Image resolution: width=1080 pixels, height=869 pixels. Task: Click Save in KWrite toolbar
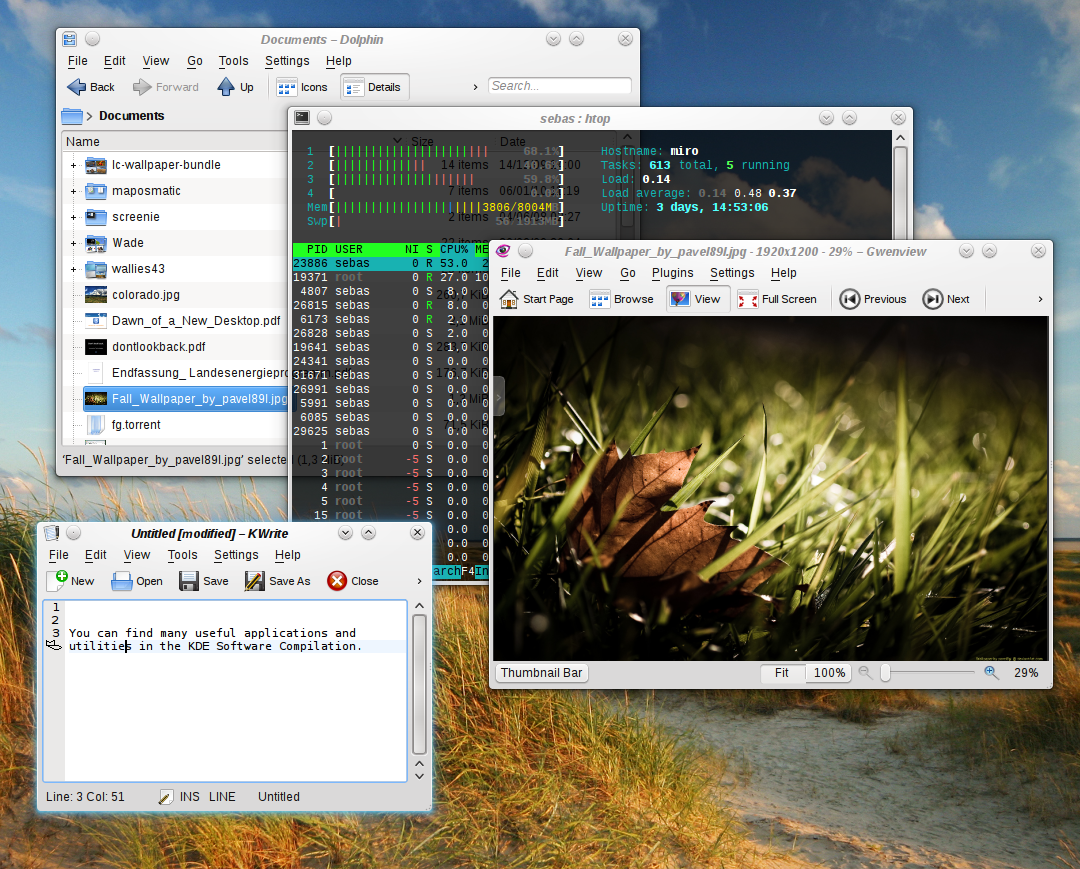[x=204, y=581]
